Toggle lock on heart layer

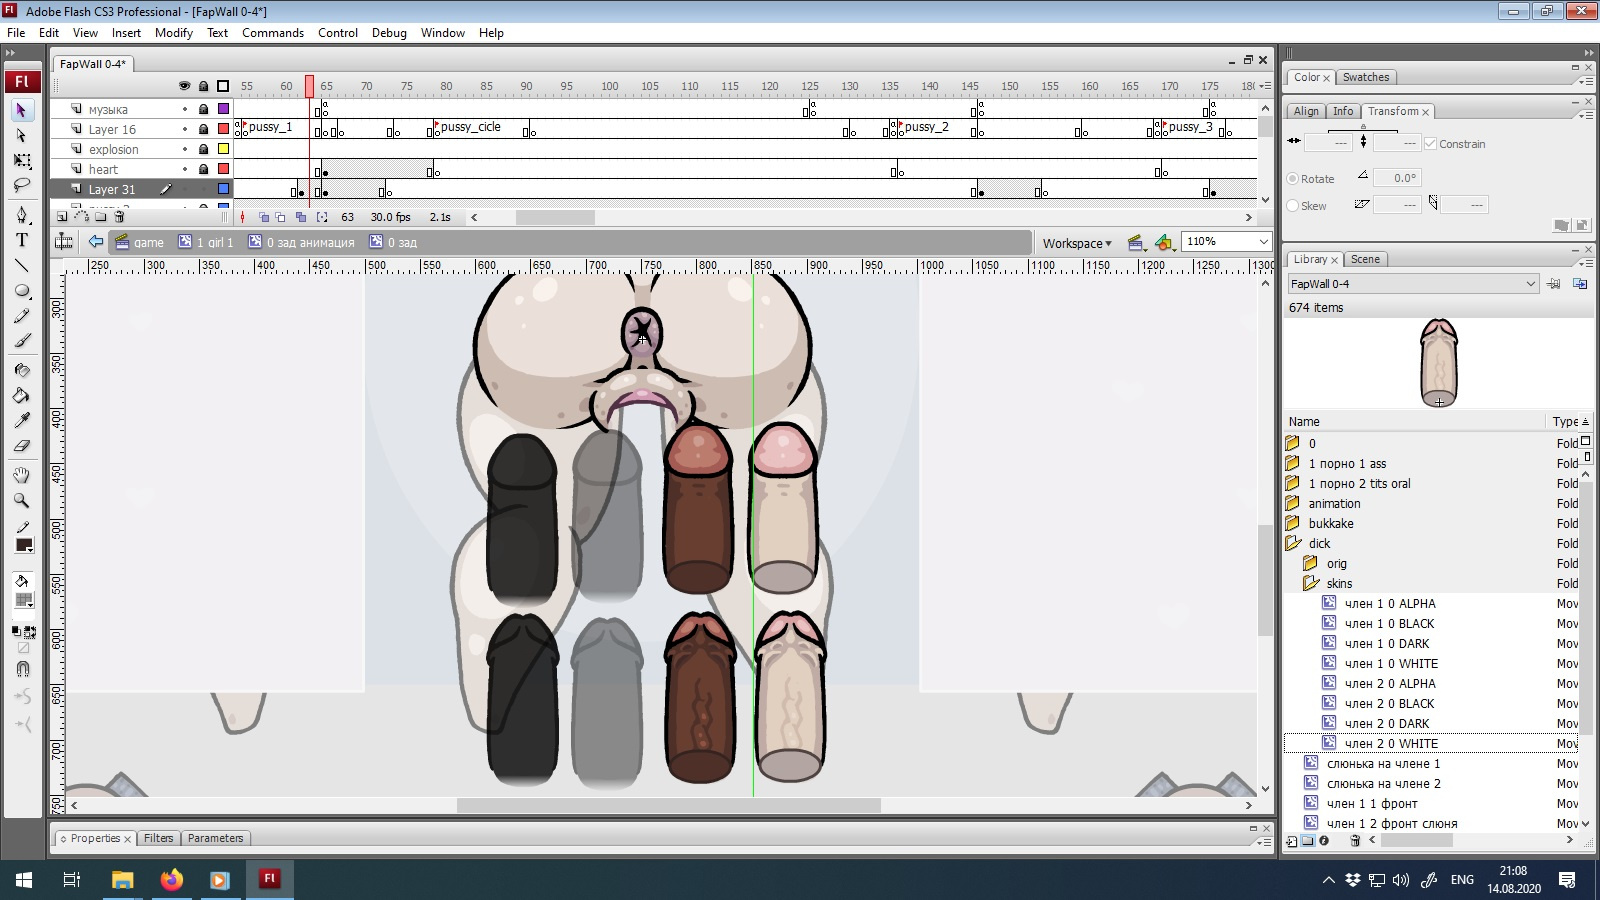click(204, 169)
